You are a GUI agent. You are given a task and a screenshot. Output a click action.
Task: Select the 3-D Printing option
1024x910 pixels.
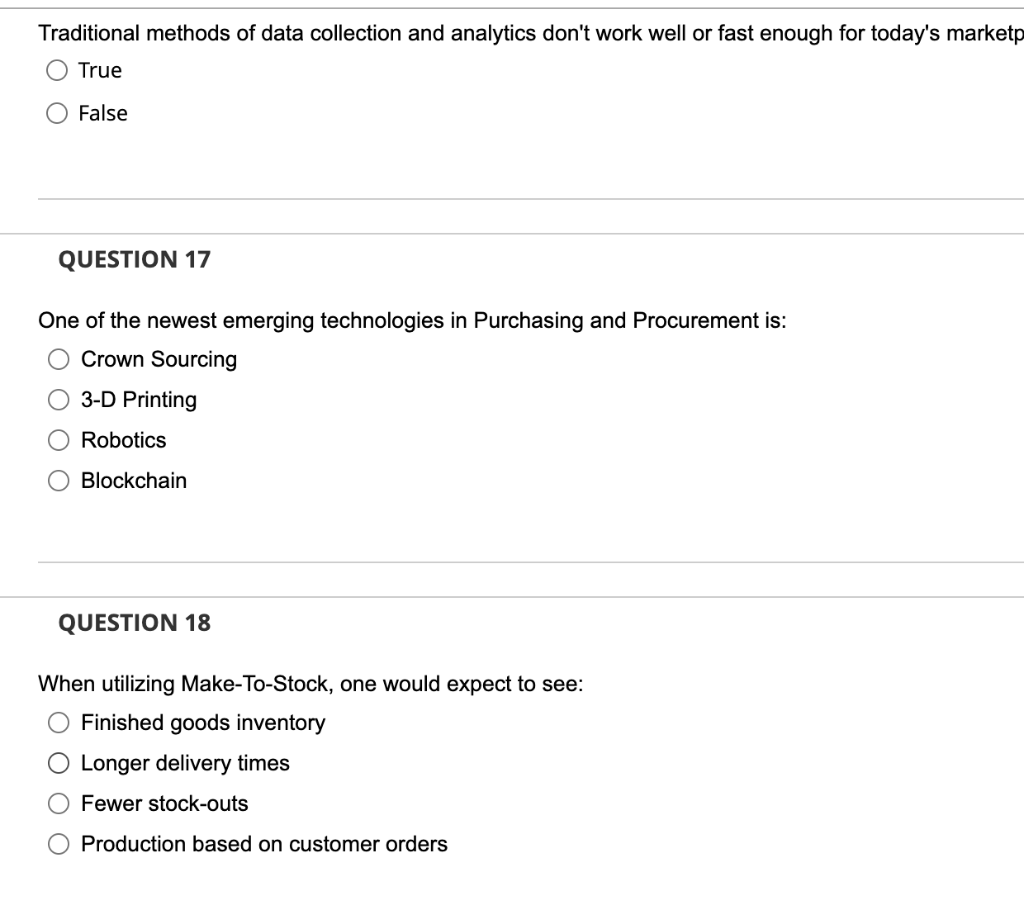click(58, 400)
